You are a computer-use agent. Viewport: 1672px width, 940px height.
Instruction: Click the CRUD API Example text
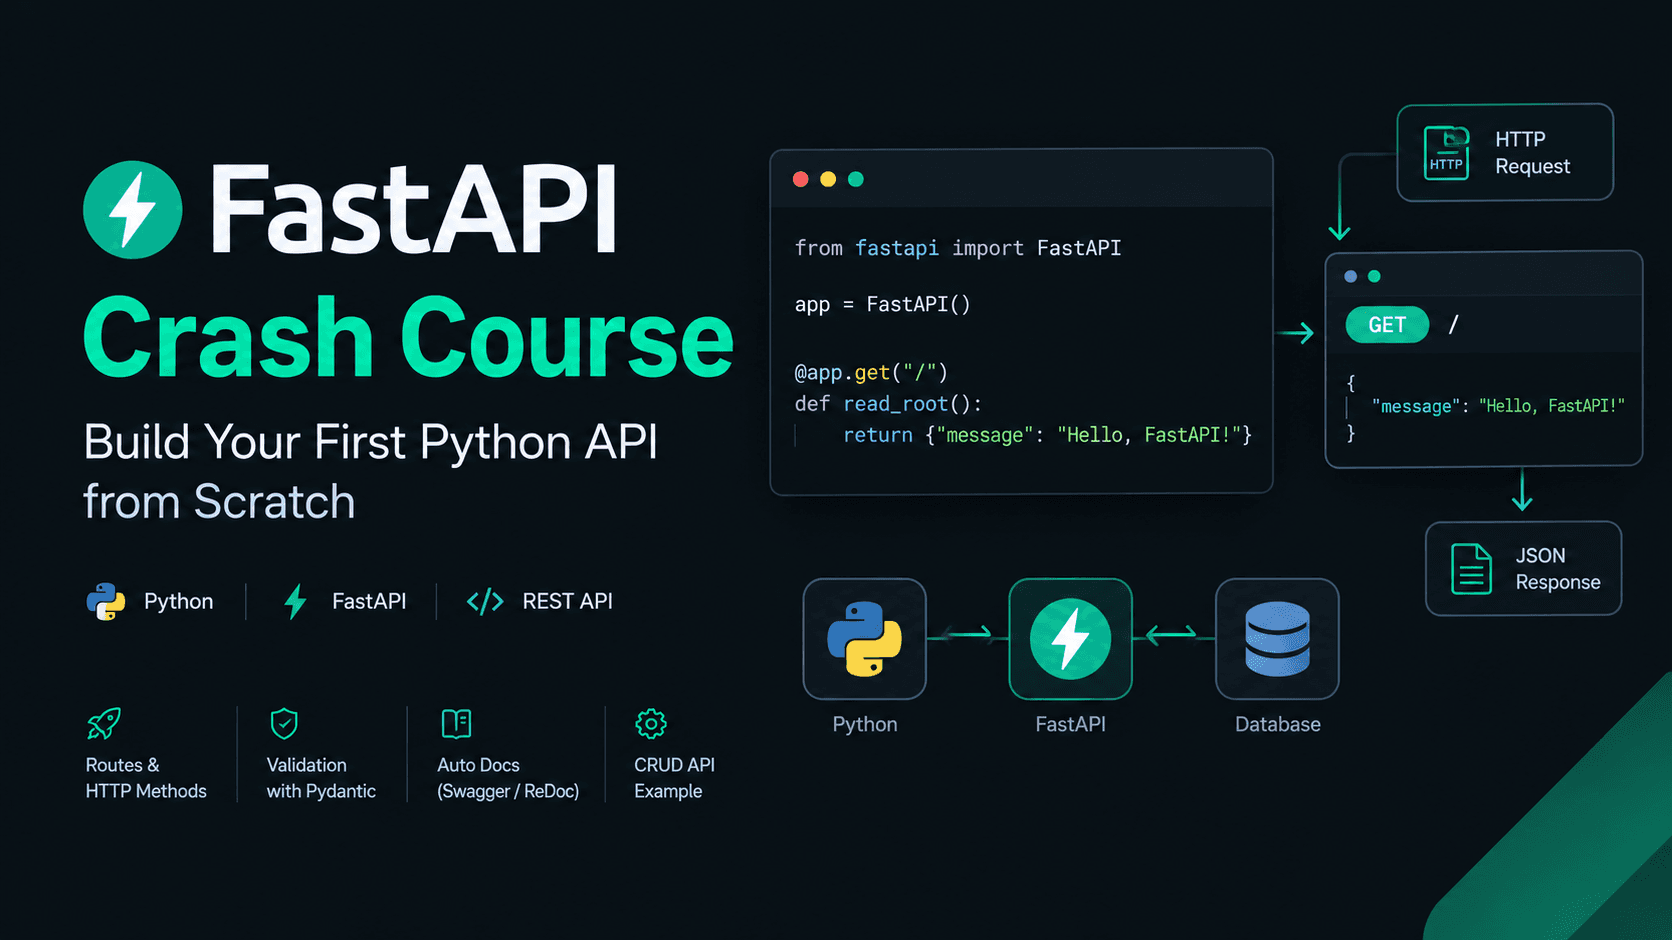[x=674, y=778]
